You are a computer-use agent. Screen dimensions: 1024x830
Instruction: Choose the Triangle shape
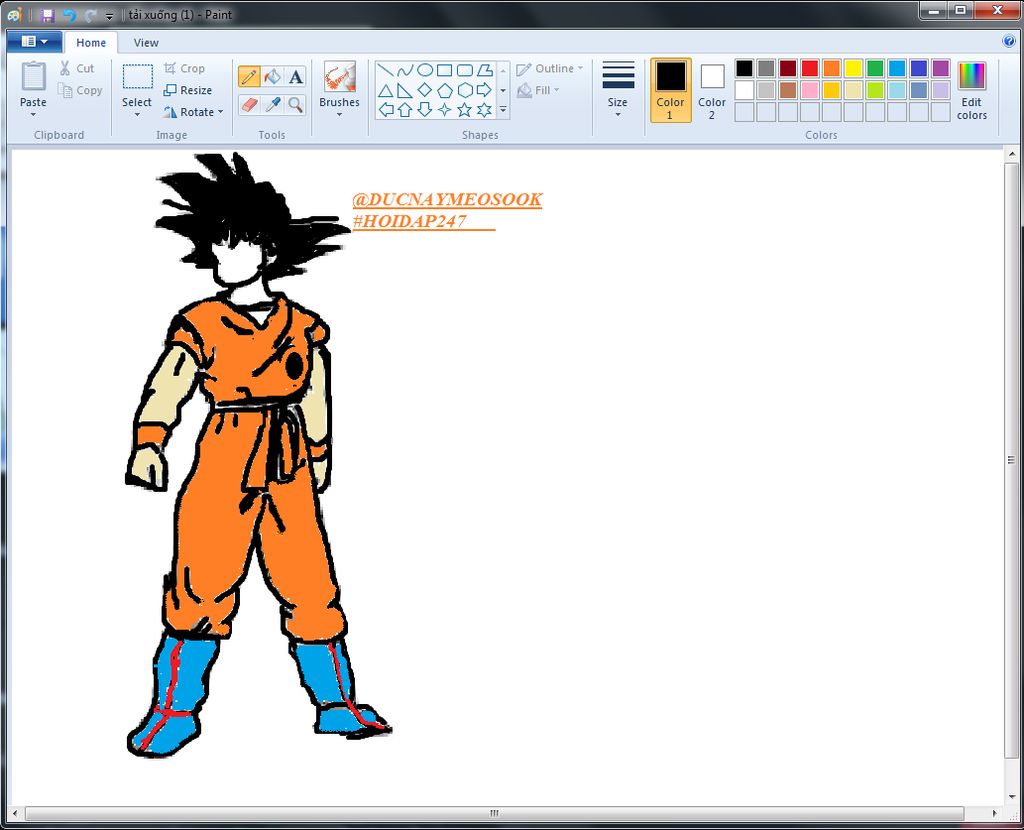[x=385, y=90]
